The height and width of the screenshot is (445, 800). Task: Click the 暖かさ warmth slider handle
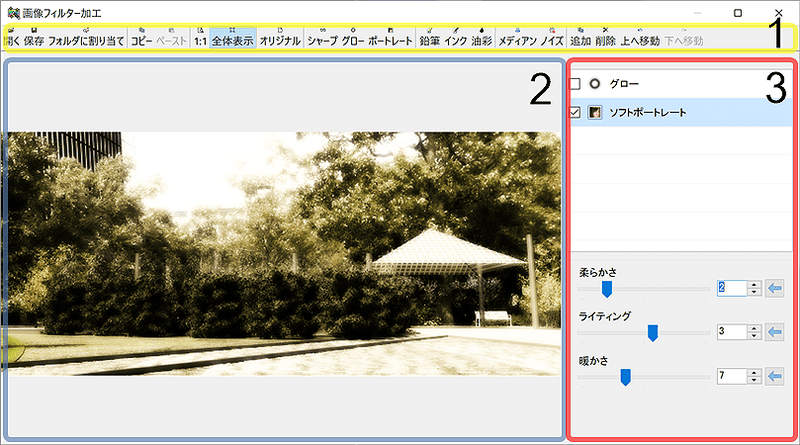click(625, 377)
